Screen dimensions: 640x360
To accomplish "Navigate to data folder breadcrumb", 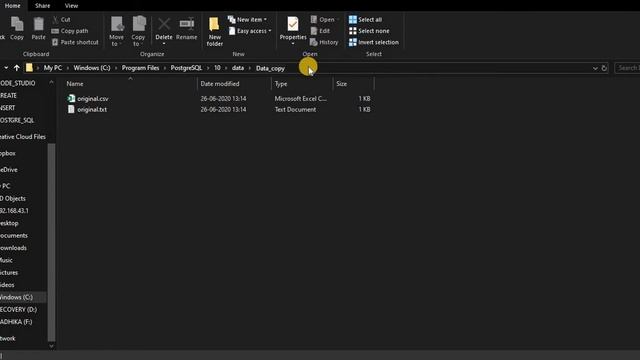I will [238, 68].
